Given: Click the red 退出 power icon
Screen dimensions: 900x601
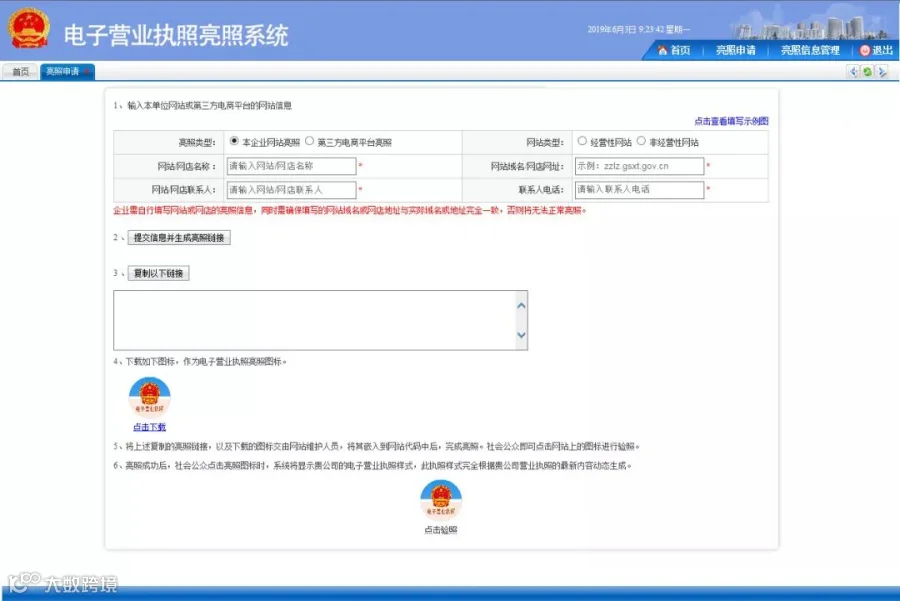Looking at the screenshot, I should click(864, 51).
